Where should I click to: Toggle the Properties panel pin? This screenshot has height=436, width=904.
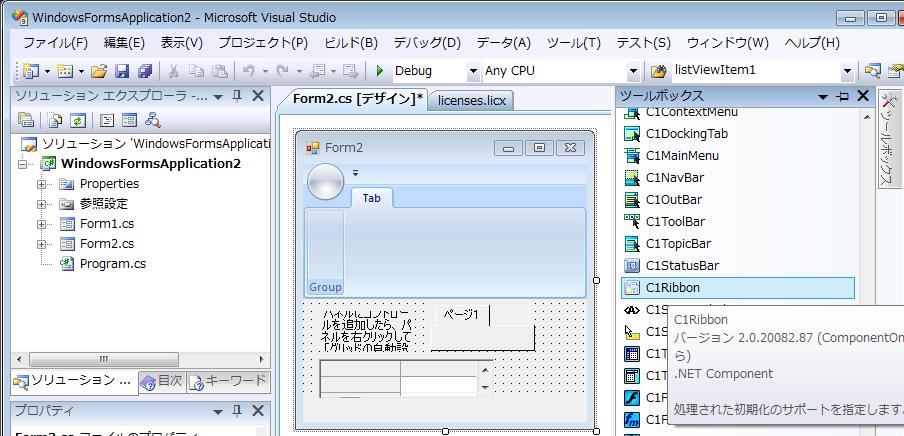[x=237, y=411]
